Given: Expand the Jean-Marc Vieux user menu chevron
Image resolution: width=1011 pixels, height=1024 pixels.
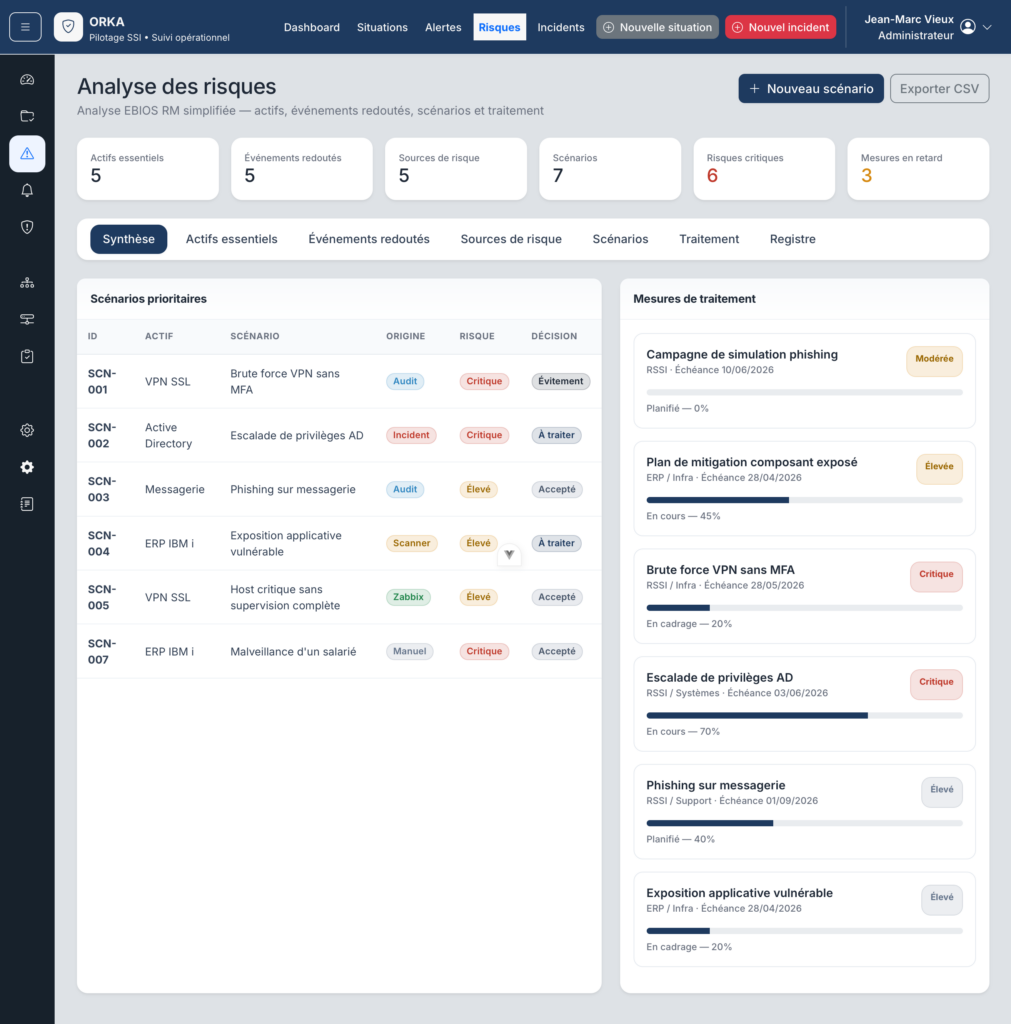Looking at the screenshot, I should tap(987, 27).
